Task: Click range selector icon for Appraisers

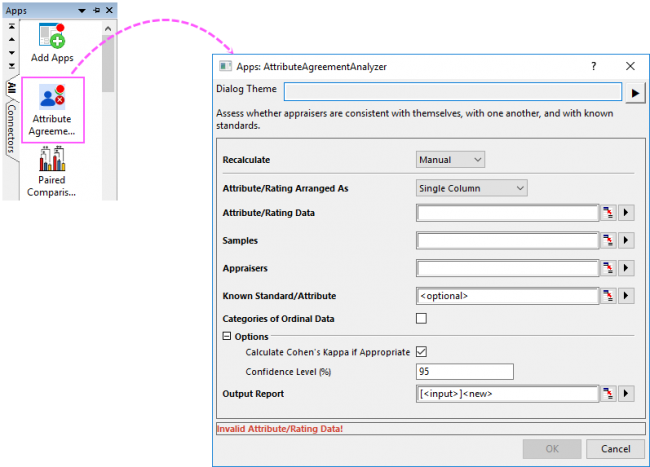Action: (608, 268)
